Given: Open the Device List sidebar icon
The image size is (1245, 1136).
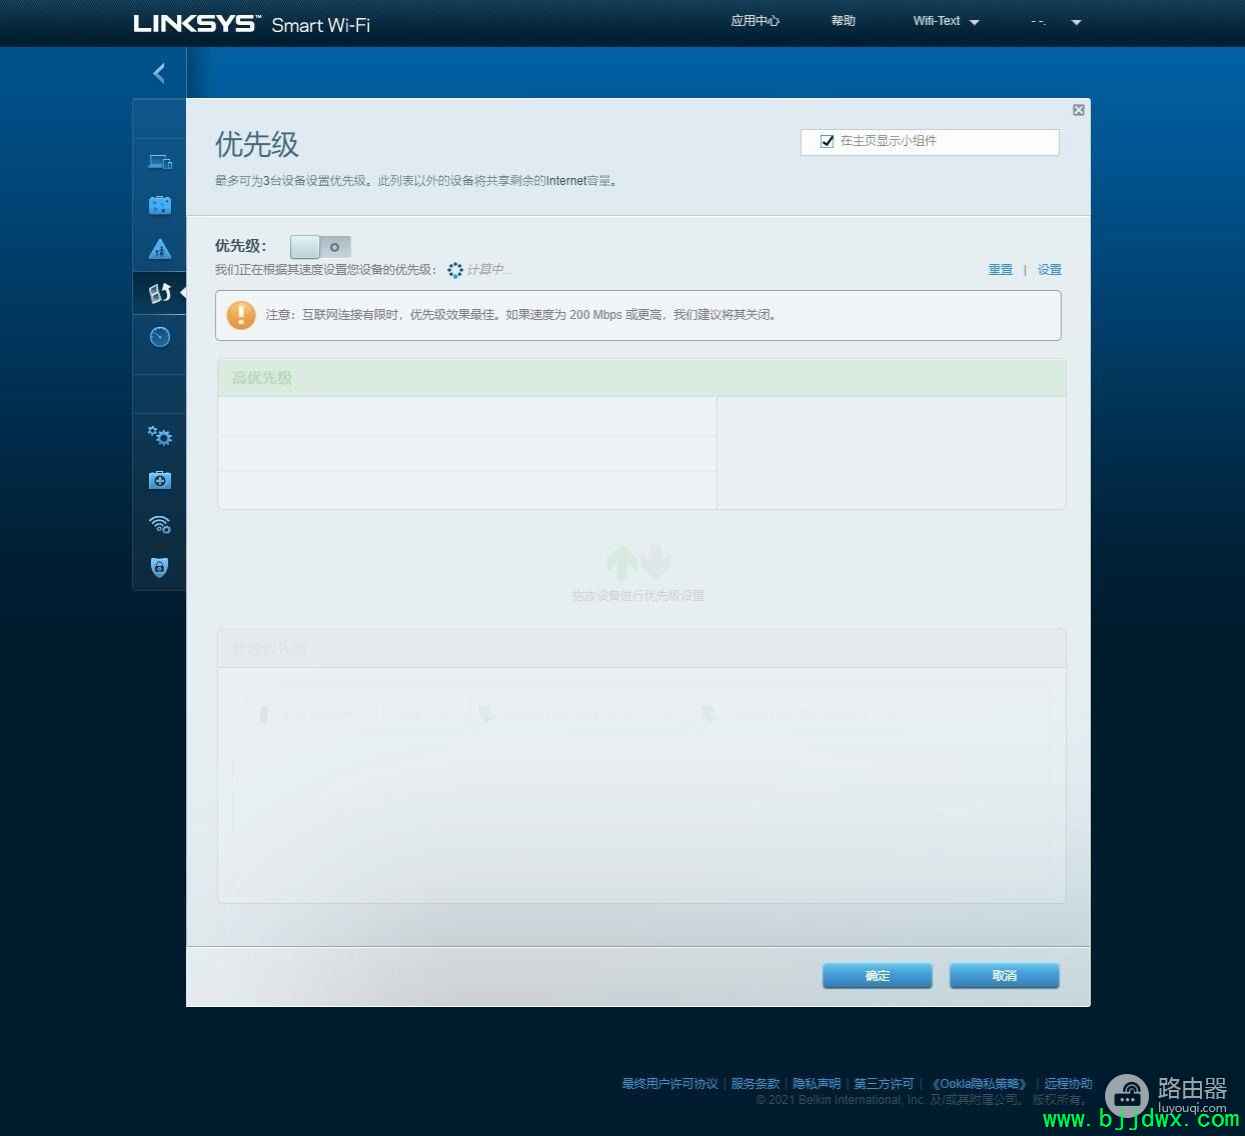Looking at the screenshot, I should 160,161.
